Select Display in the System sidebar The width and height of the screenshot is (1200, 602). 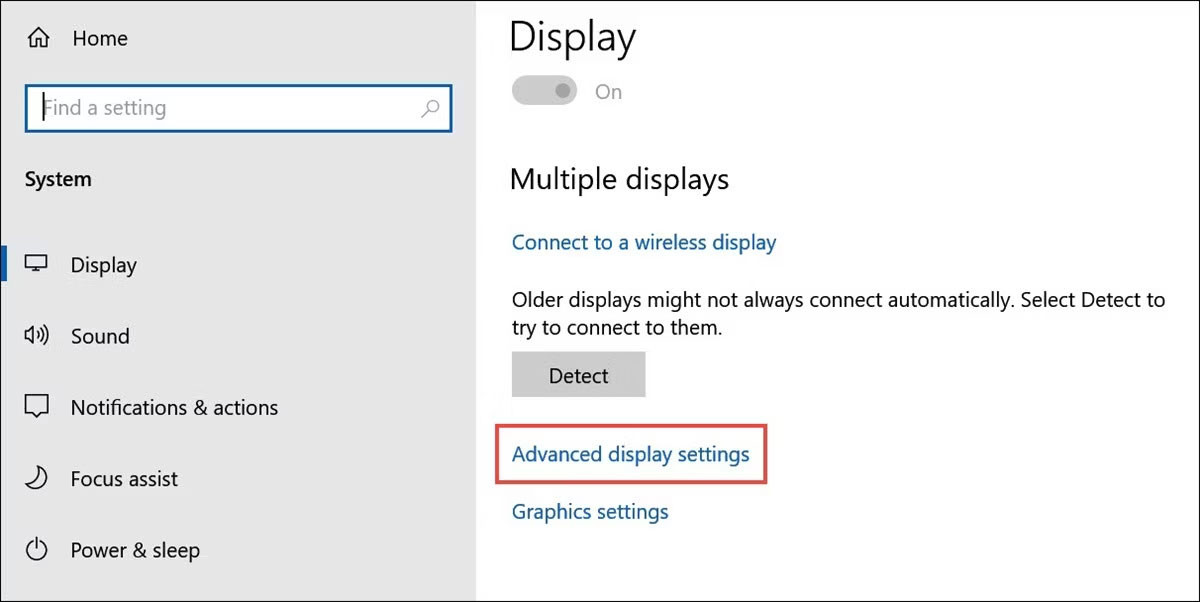104,265
